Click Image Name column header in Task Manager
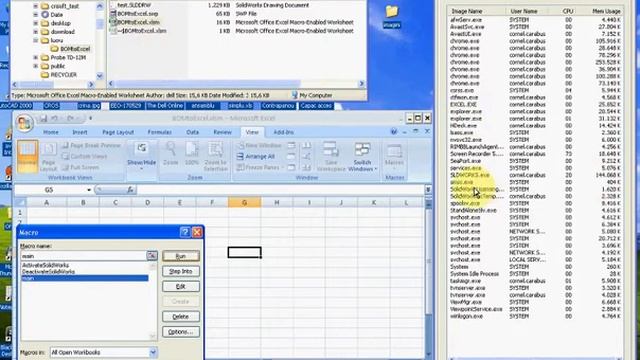Screen dimensions: 640x360 click(477, 11)
